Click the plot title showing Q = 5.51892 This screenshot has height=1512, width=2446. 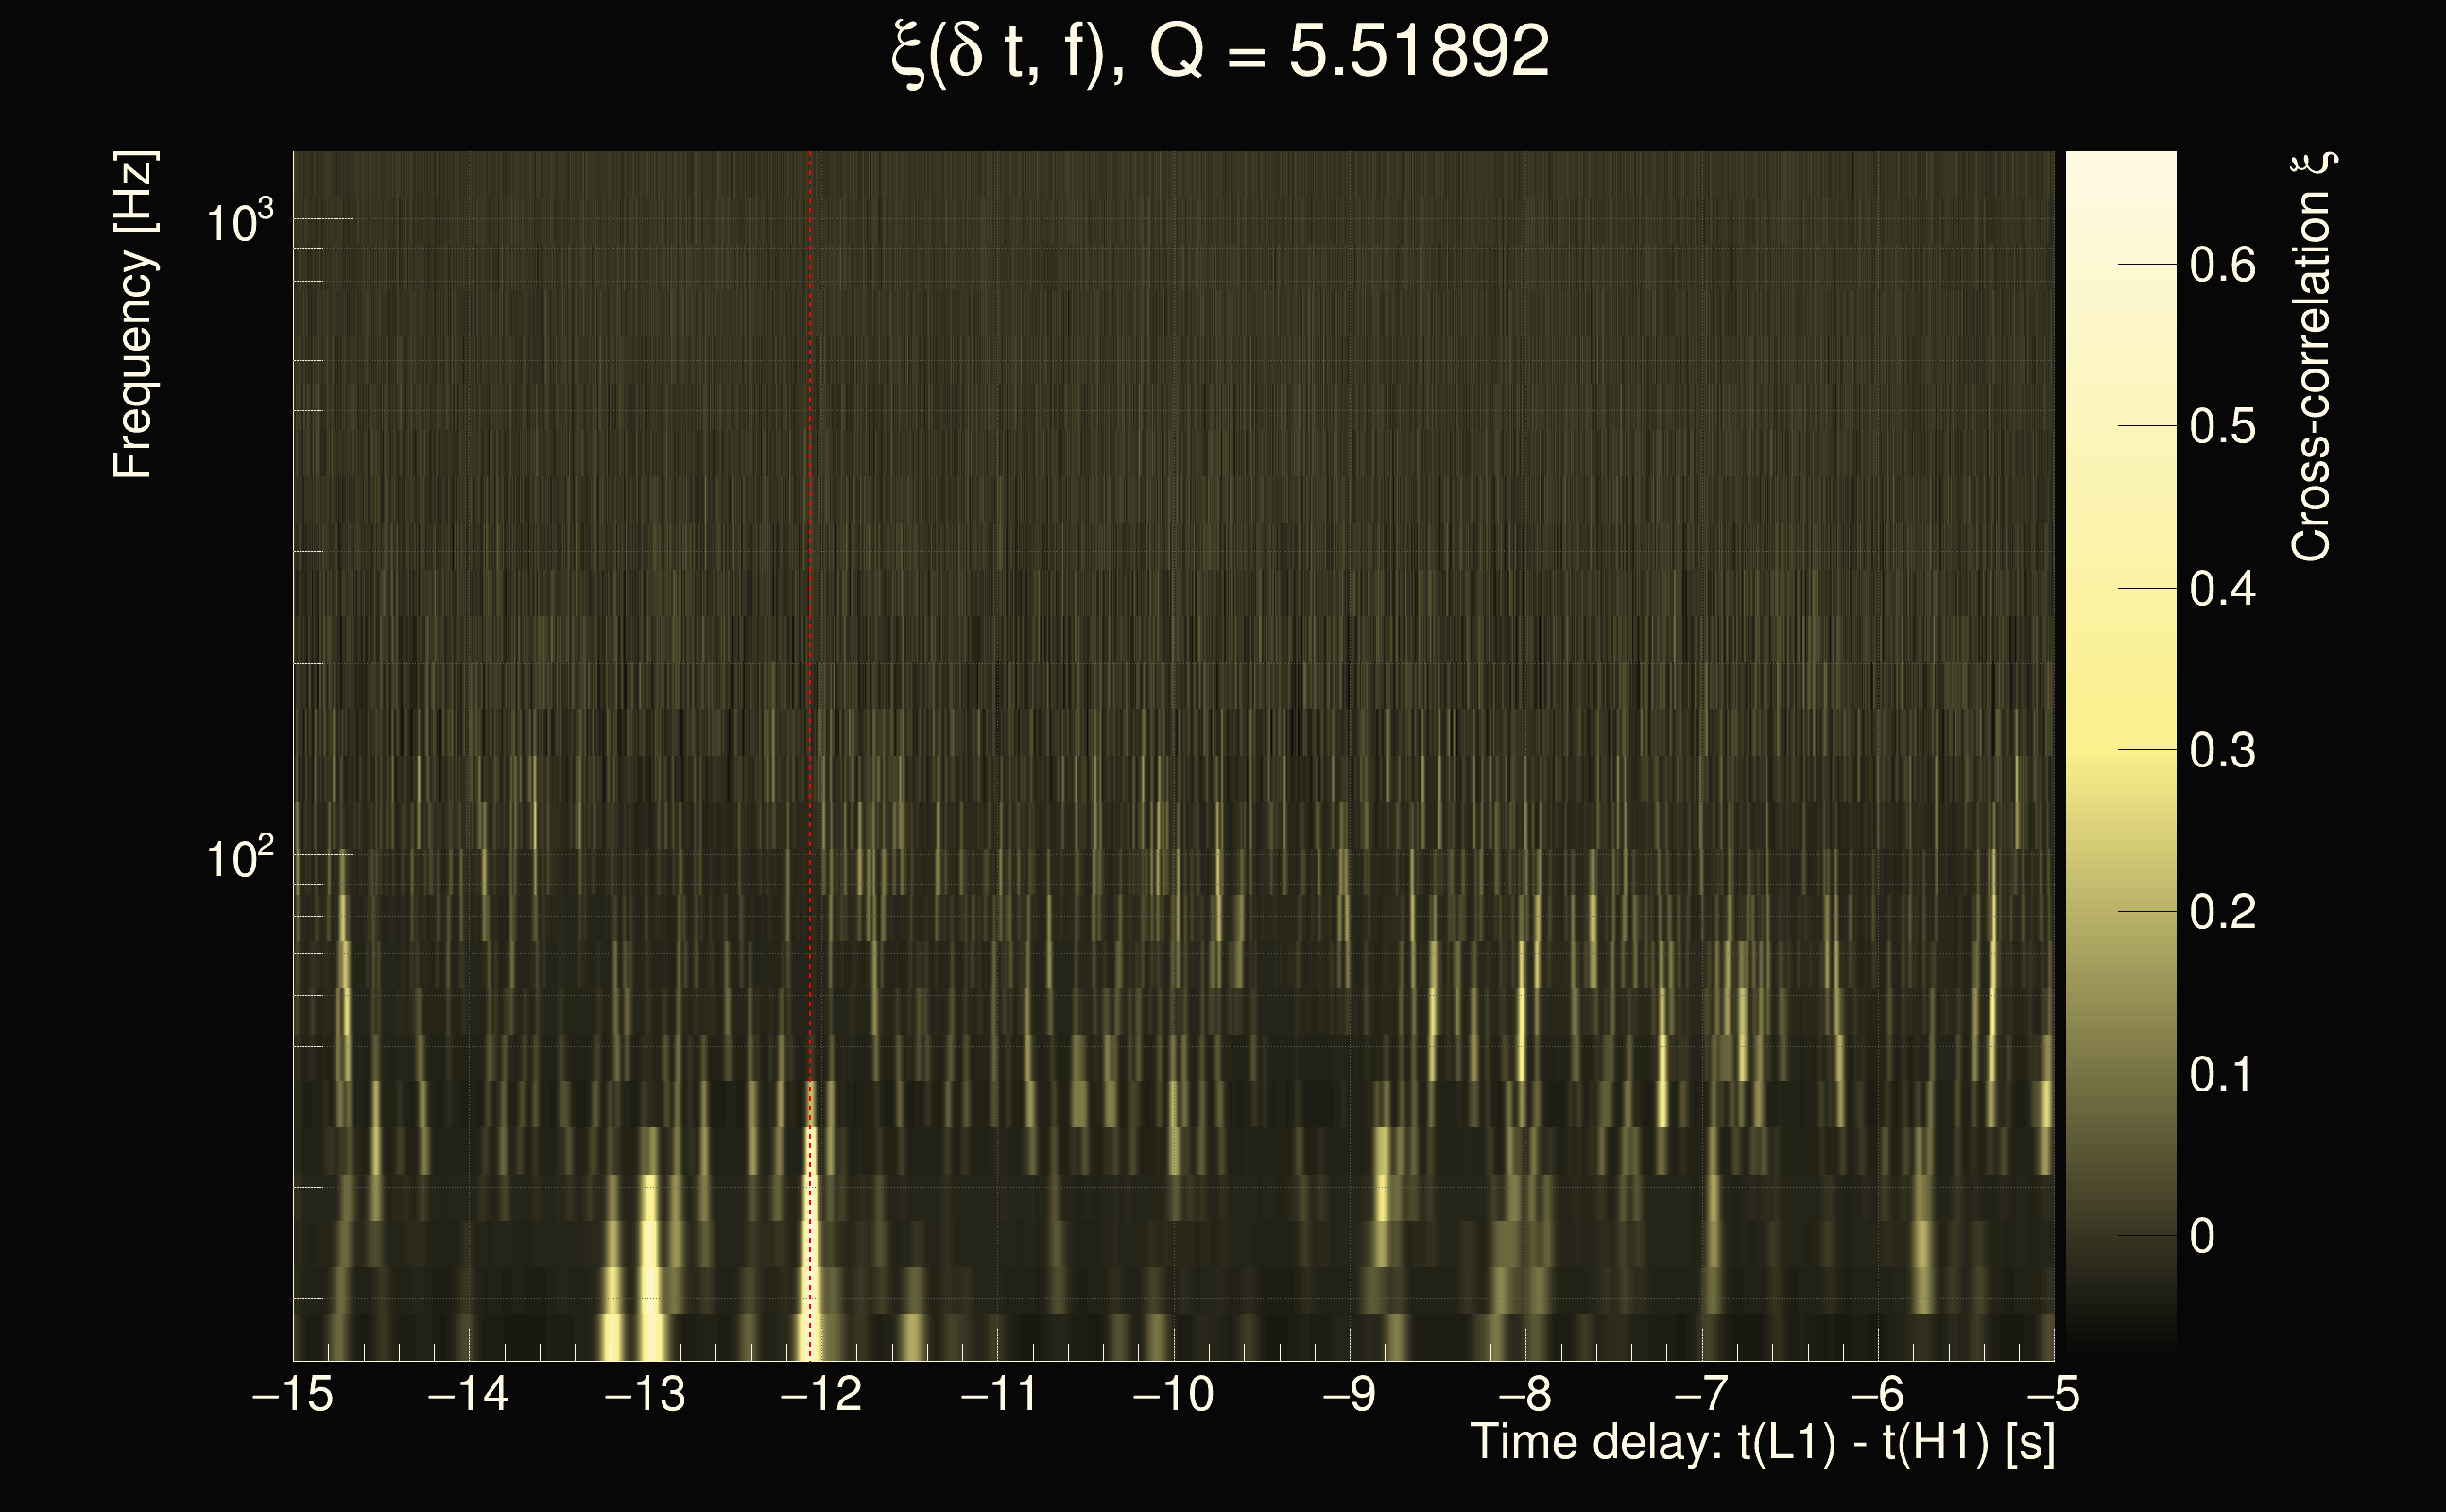(x=1220, y=52)
